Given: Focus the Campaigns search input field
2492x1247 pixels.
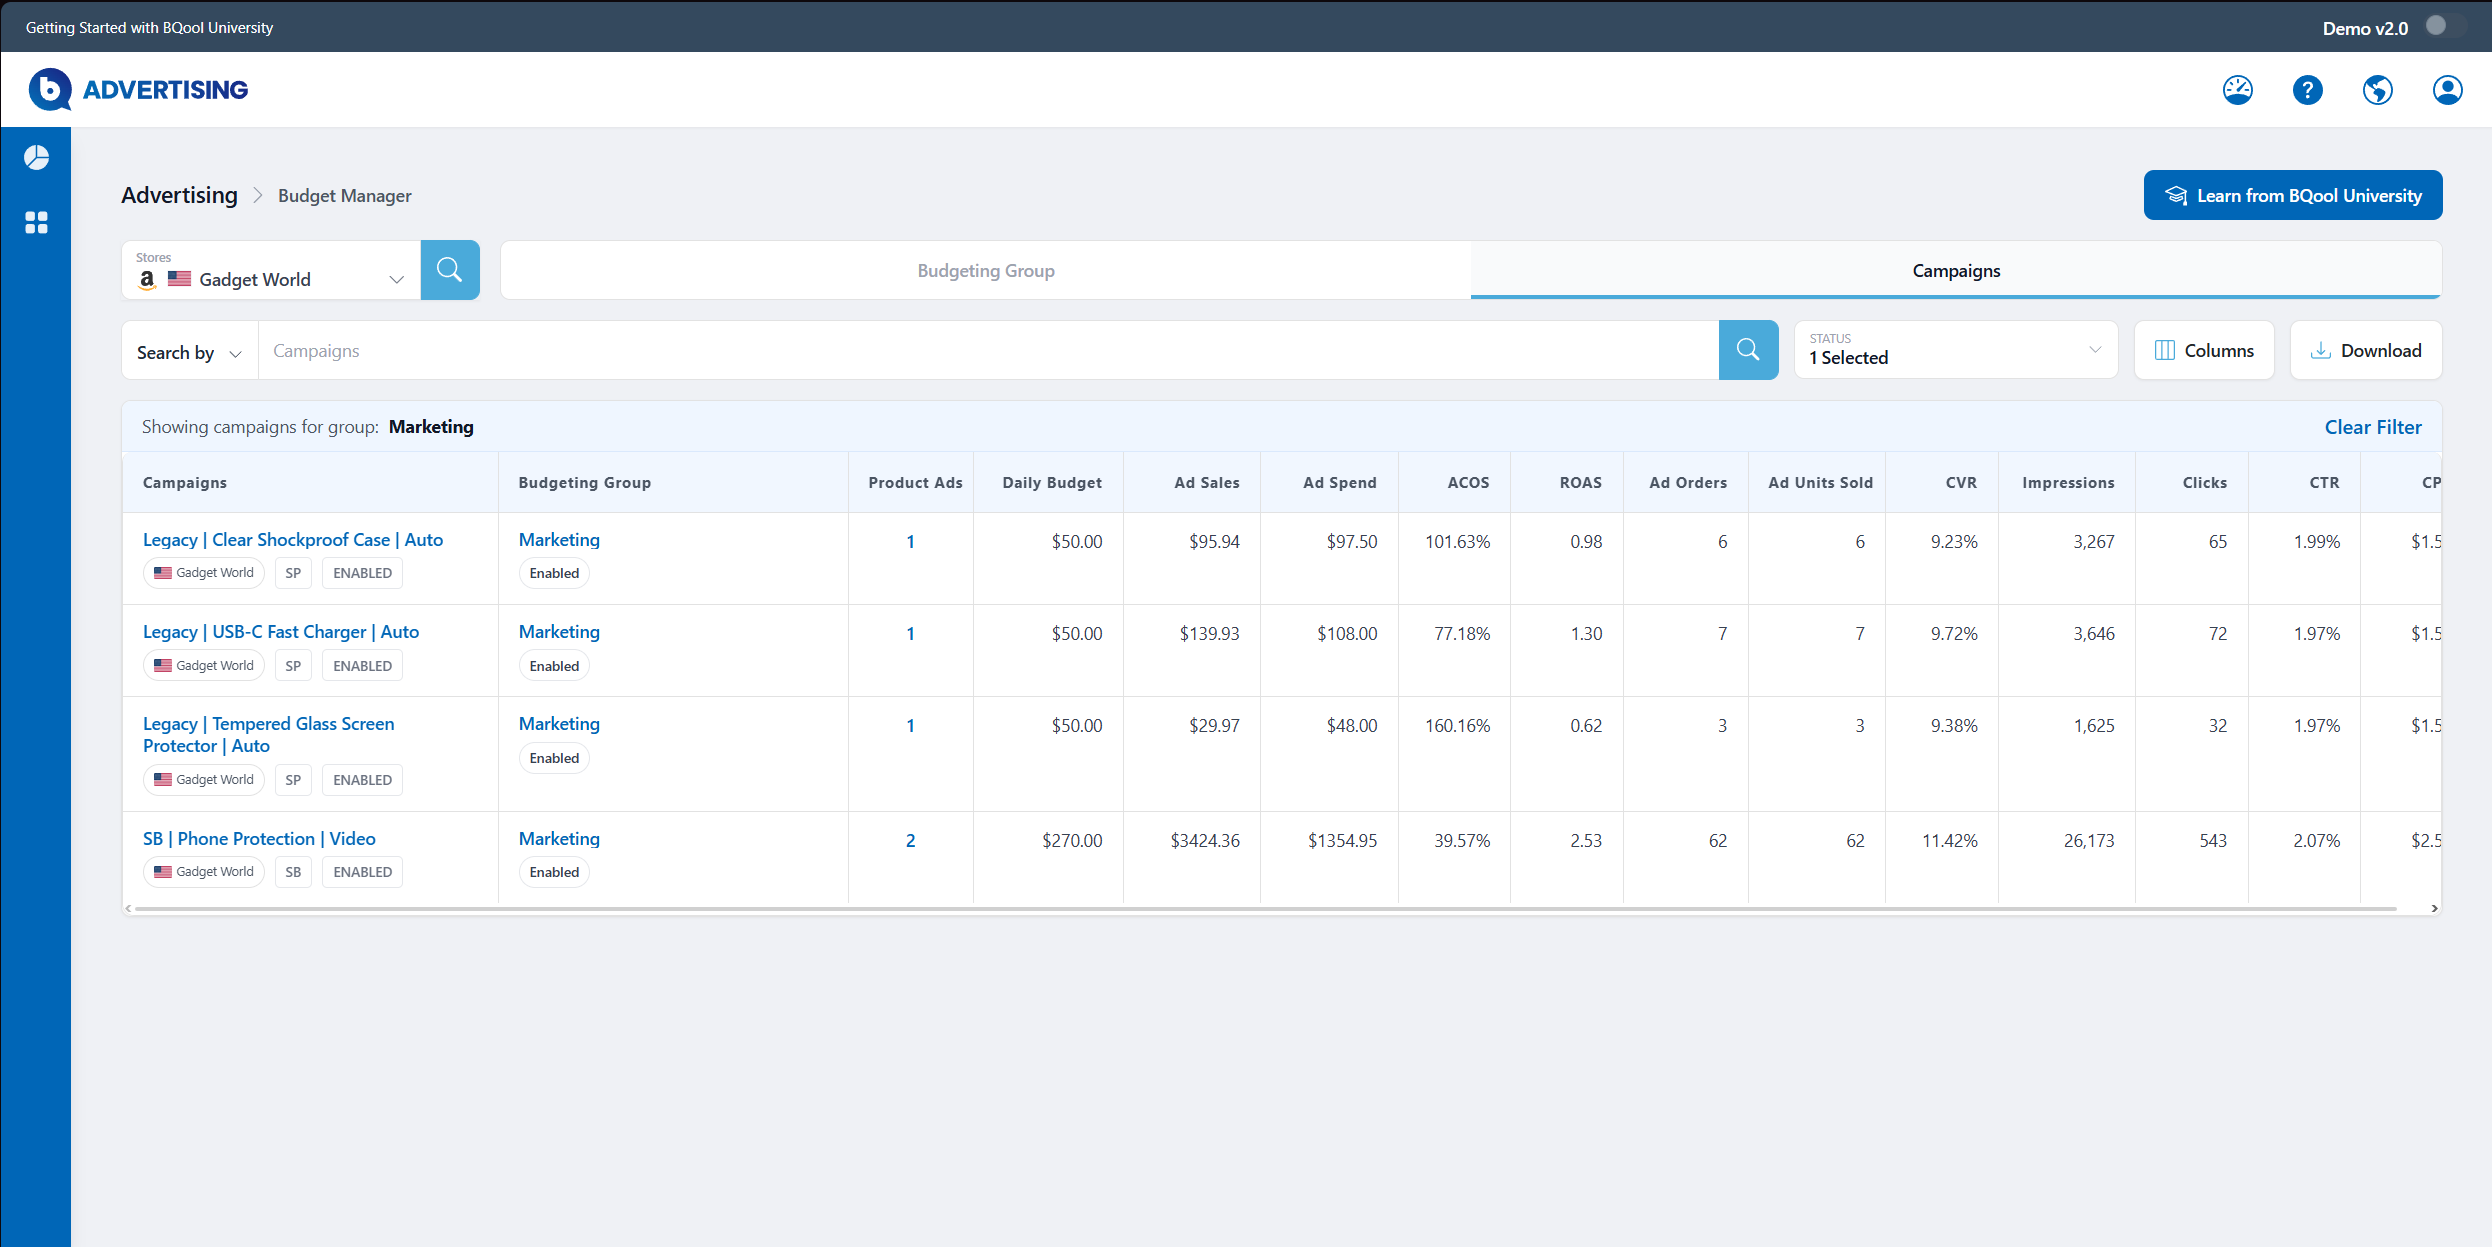Looking at the screenshot, I should pos(988,350).
